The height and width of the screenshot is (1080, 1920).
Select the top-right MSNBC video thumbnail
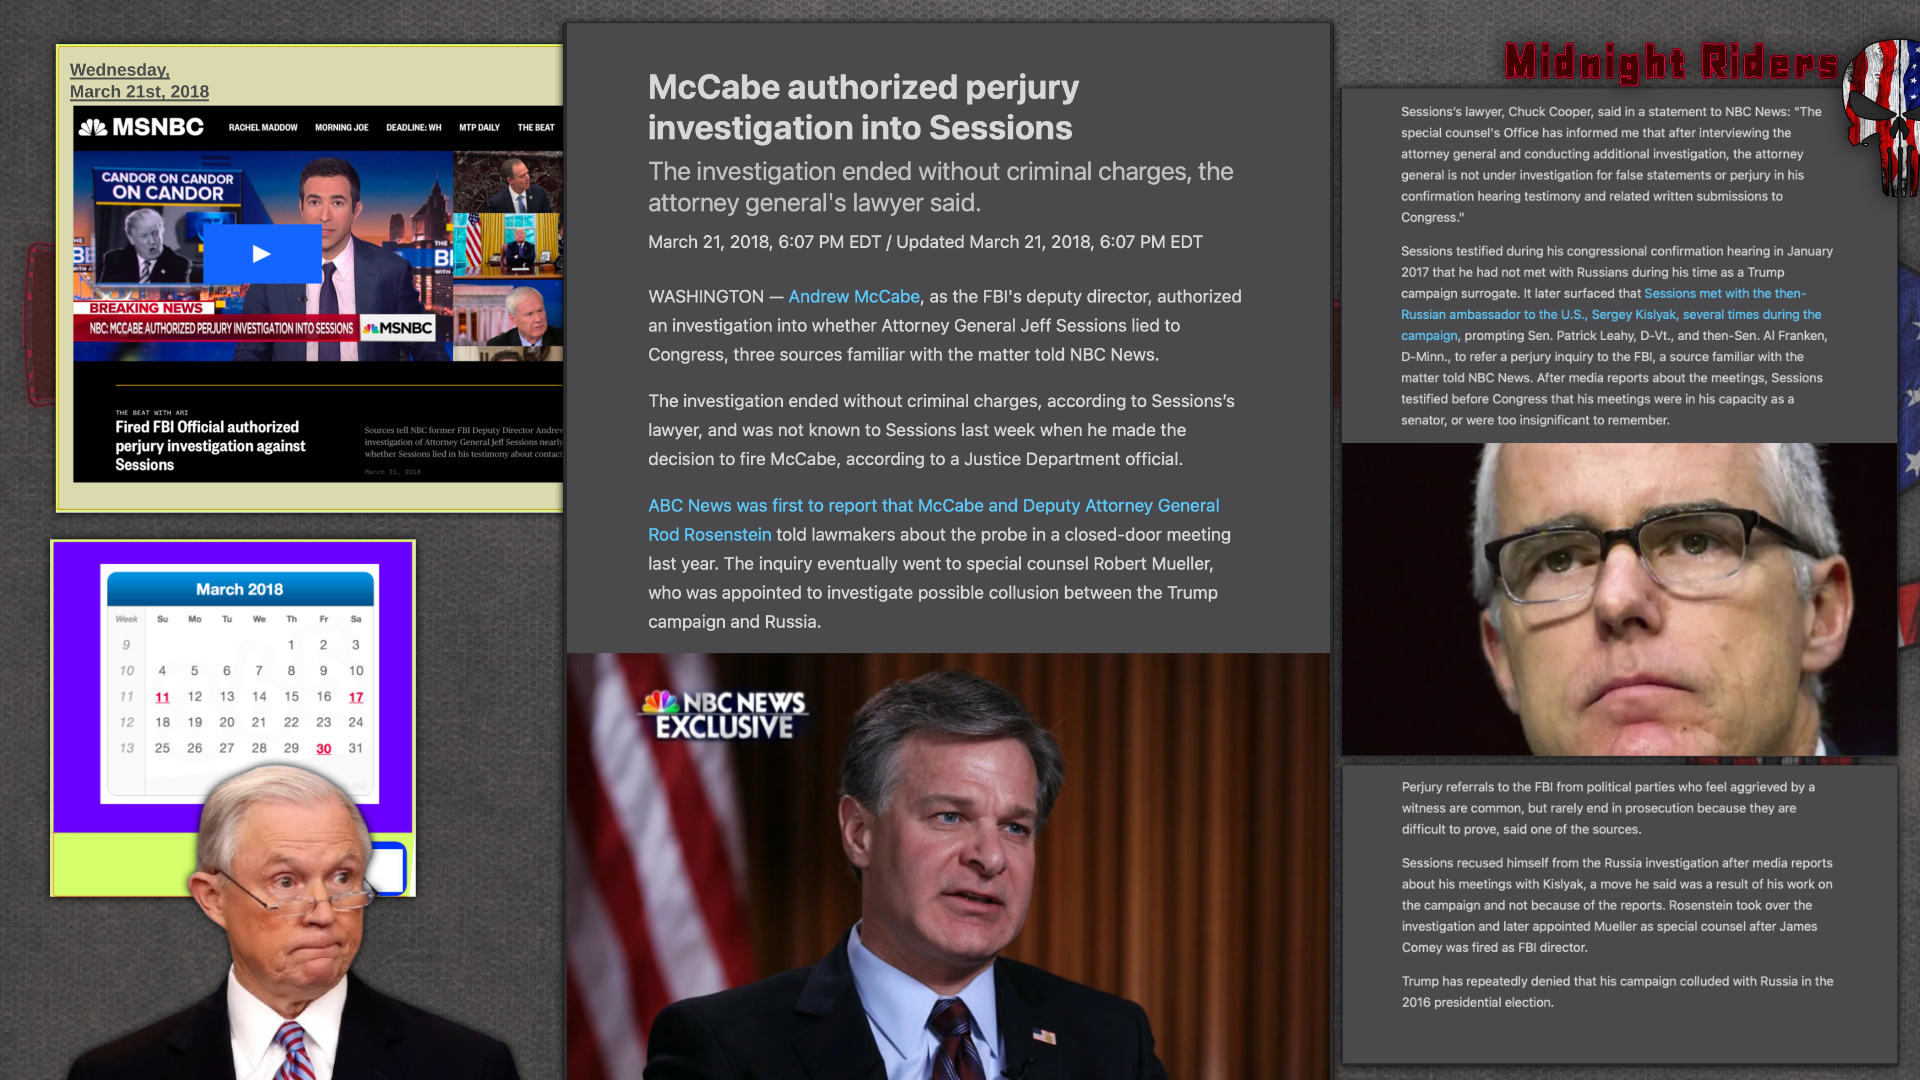point(508,181)
